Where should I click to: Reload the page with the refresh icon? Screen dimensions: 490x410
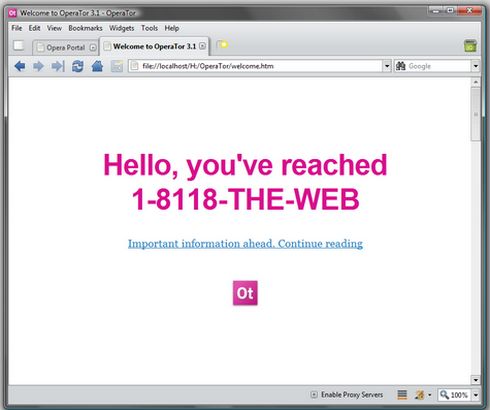[x=78, y=66]
